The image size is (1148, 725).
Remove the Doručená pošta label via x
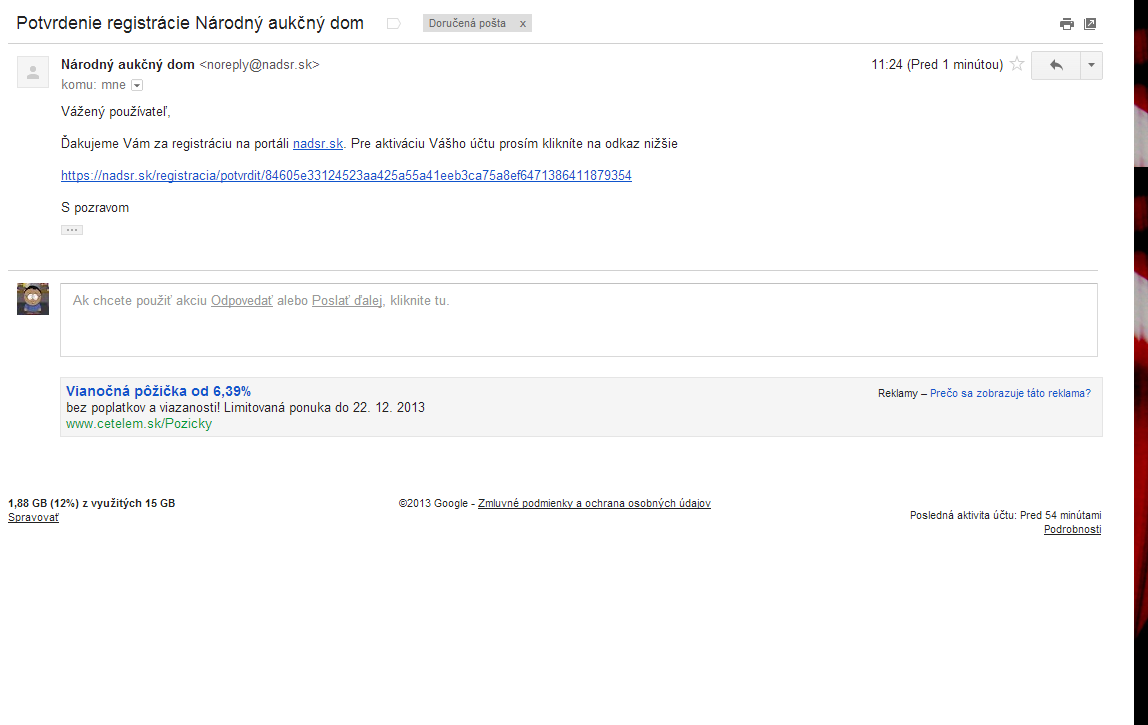coord(523,24)
